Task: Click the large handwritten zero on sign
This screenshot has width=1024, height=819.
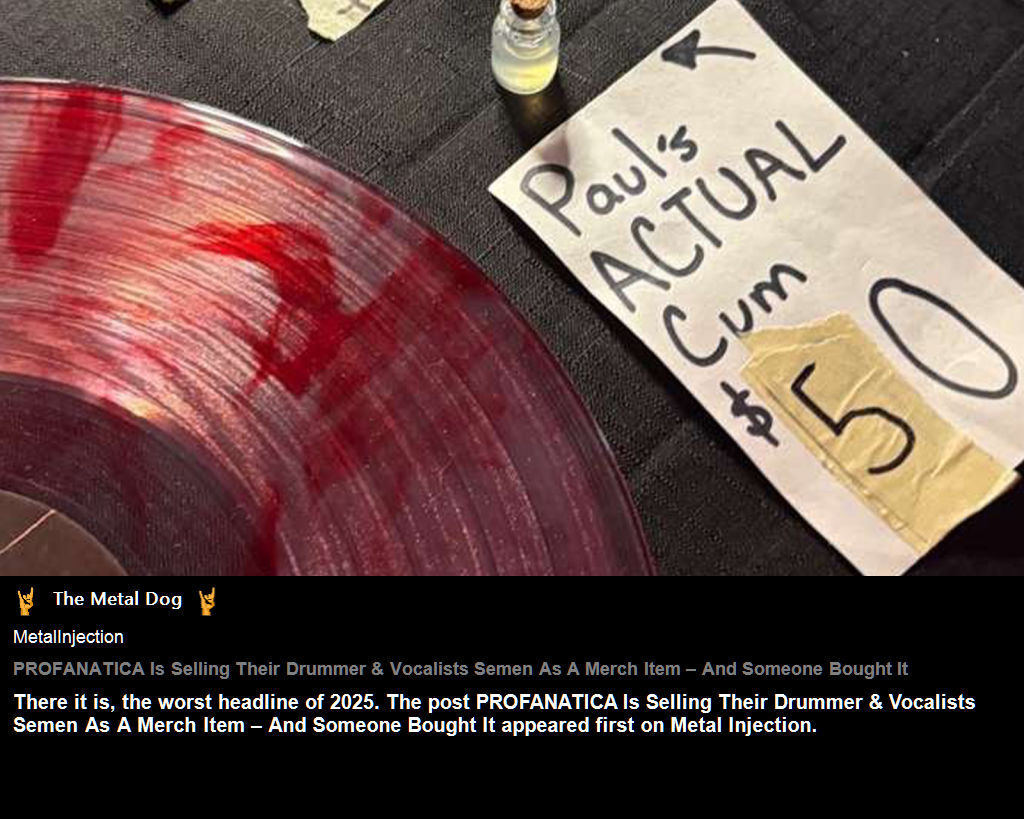Action: (944, 338)
